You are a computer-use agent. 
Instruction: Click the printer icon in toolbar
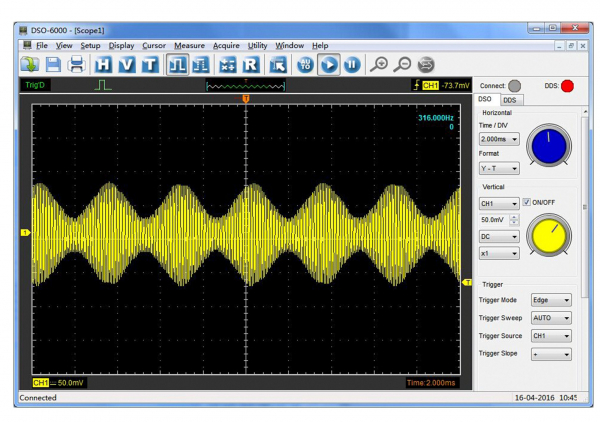[75, 65]
